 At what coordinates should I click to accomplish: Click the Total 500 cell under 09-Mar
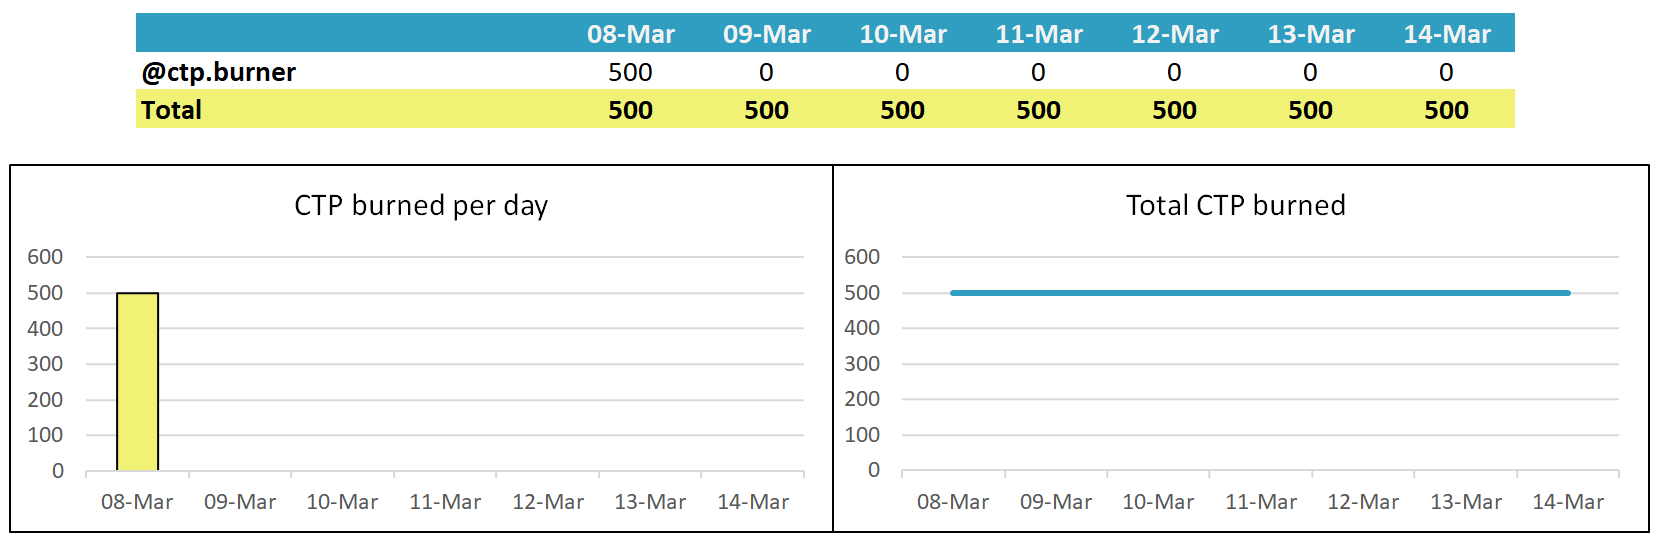[767, 110]
